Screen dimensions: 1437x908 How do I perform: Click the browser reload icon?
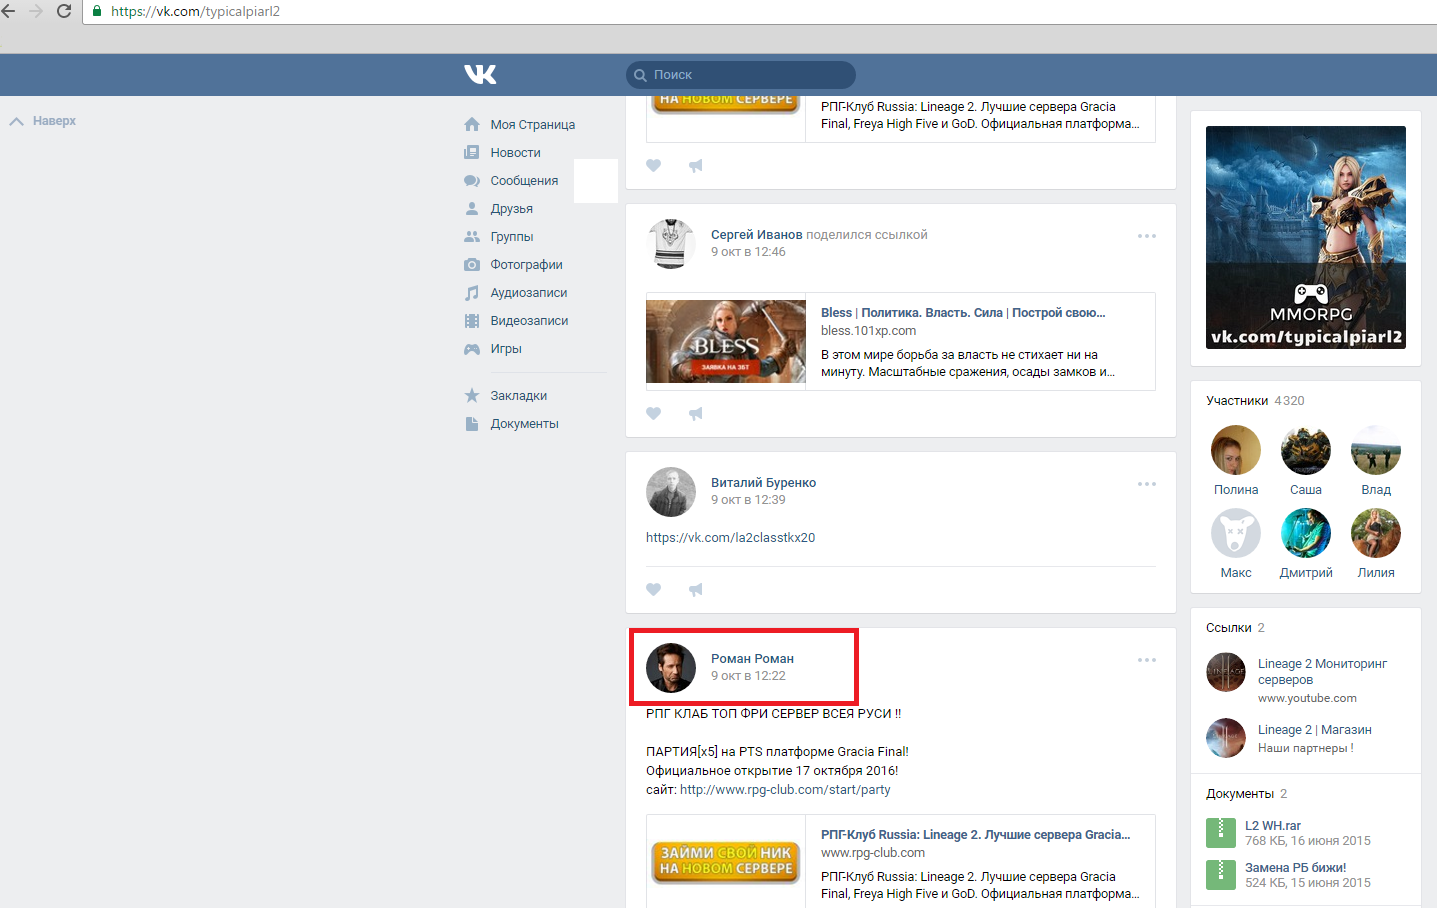tap(64, 11)
